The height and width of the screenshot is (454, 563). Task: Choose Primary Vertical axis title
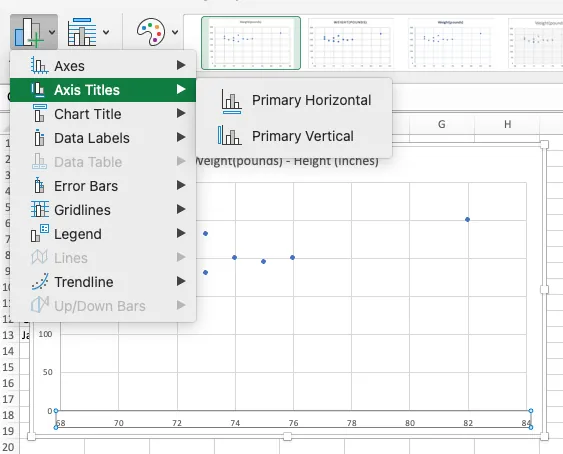[x=294, y=136]
